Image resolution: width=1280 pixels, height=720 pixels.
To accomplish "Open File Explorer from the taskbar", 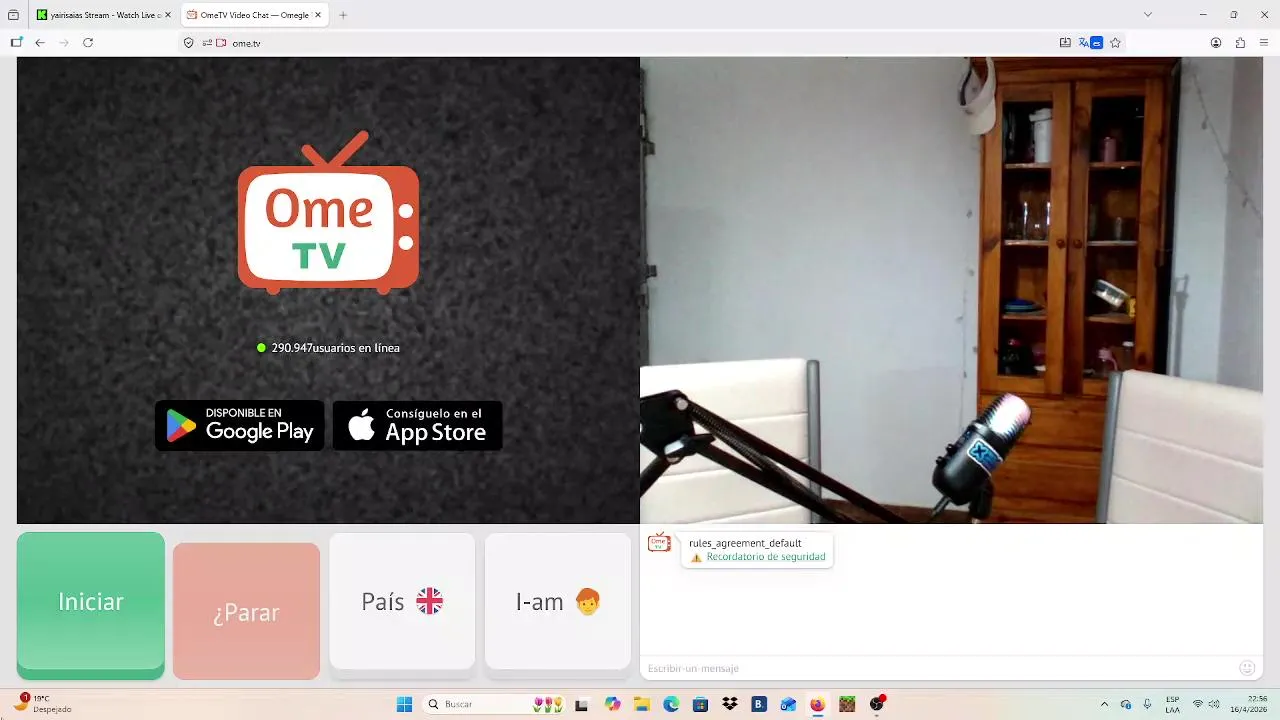I will pyautogui.click(x=642, y=704).
